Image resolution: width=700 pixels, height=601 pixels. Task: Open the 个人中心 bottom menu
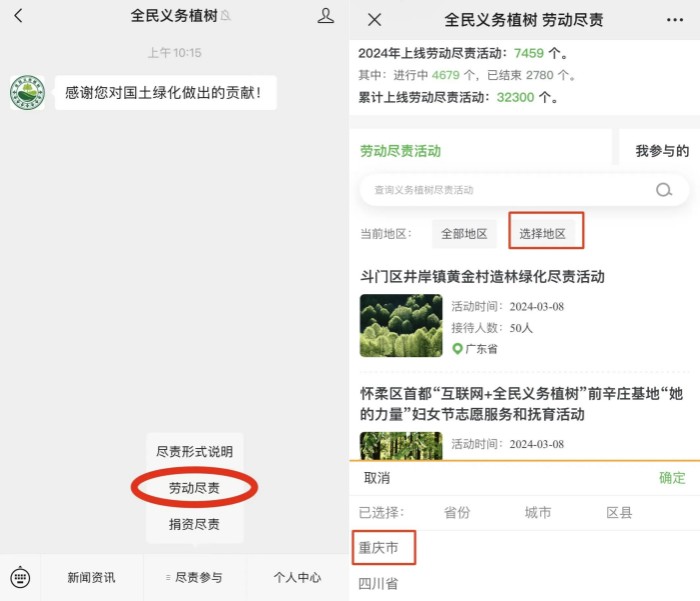[297, 577]
